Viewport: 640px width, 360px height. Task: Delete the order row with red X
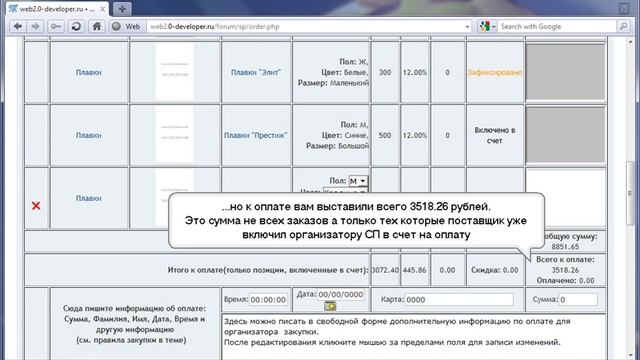(x=36, y=206)
